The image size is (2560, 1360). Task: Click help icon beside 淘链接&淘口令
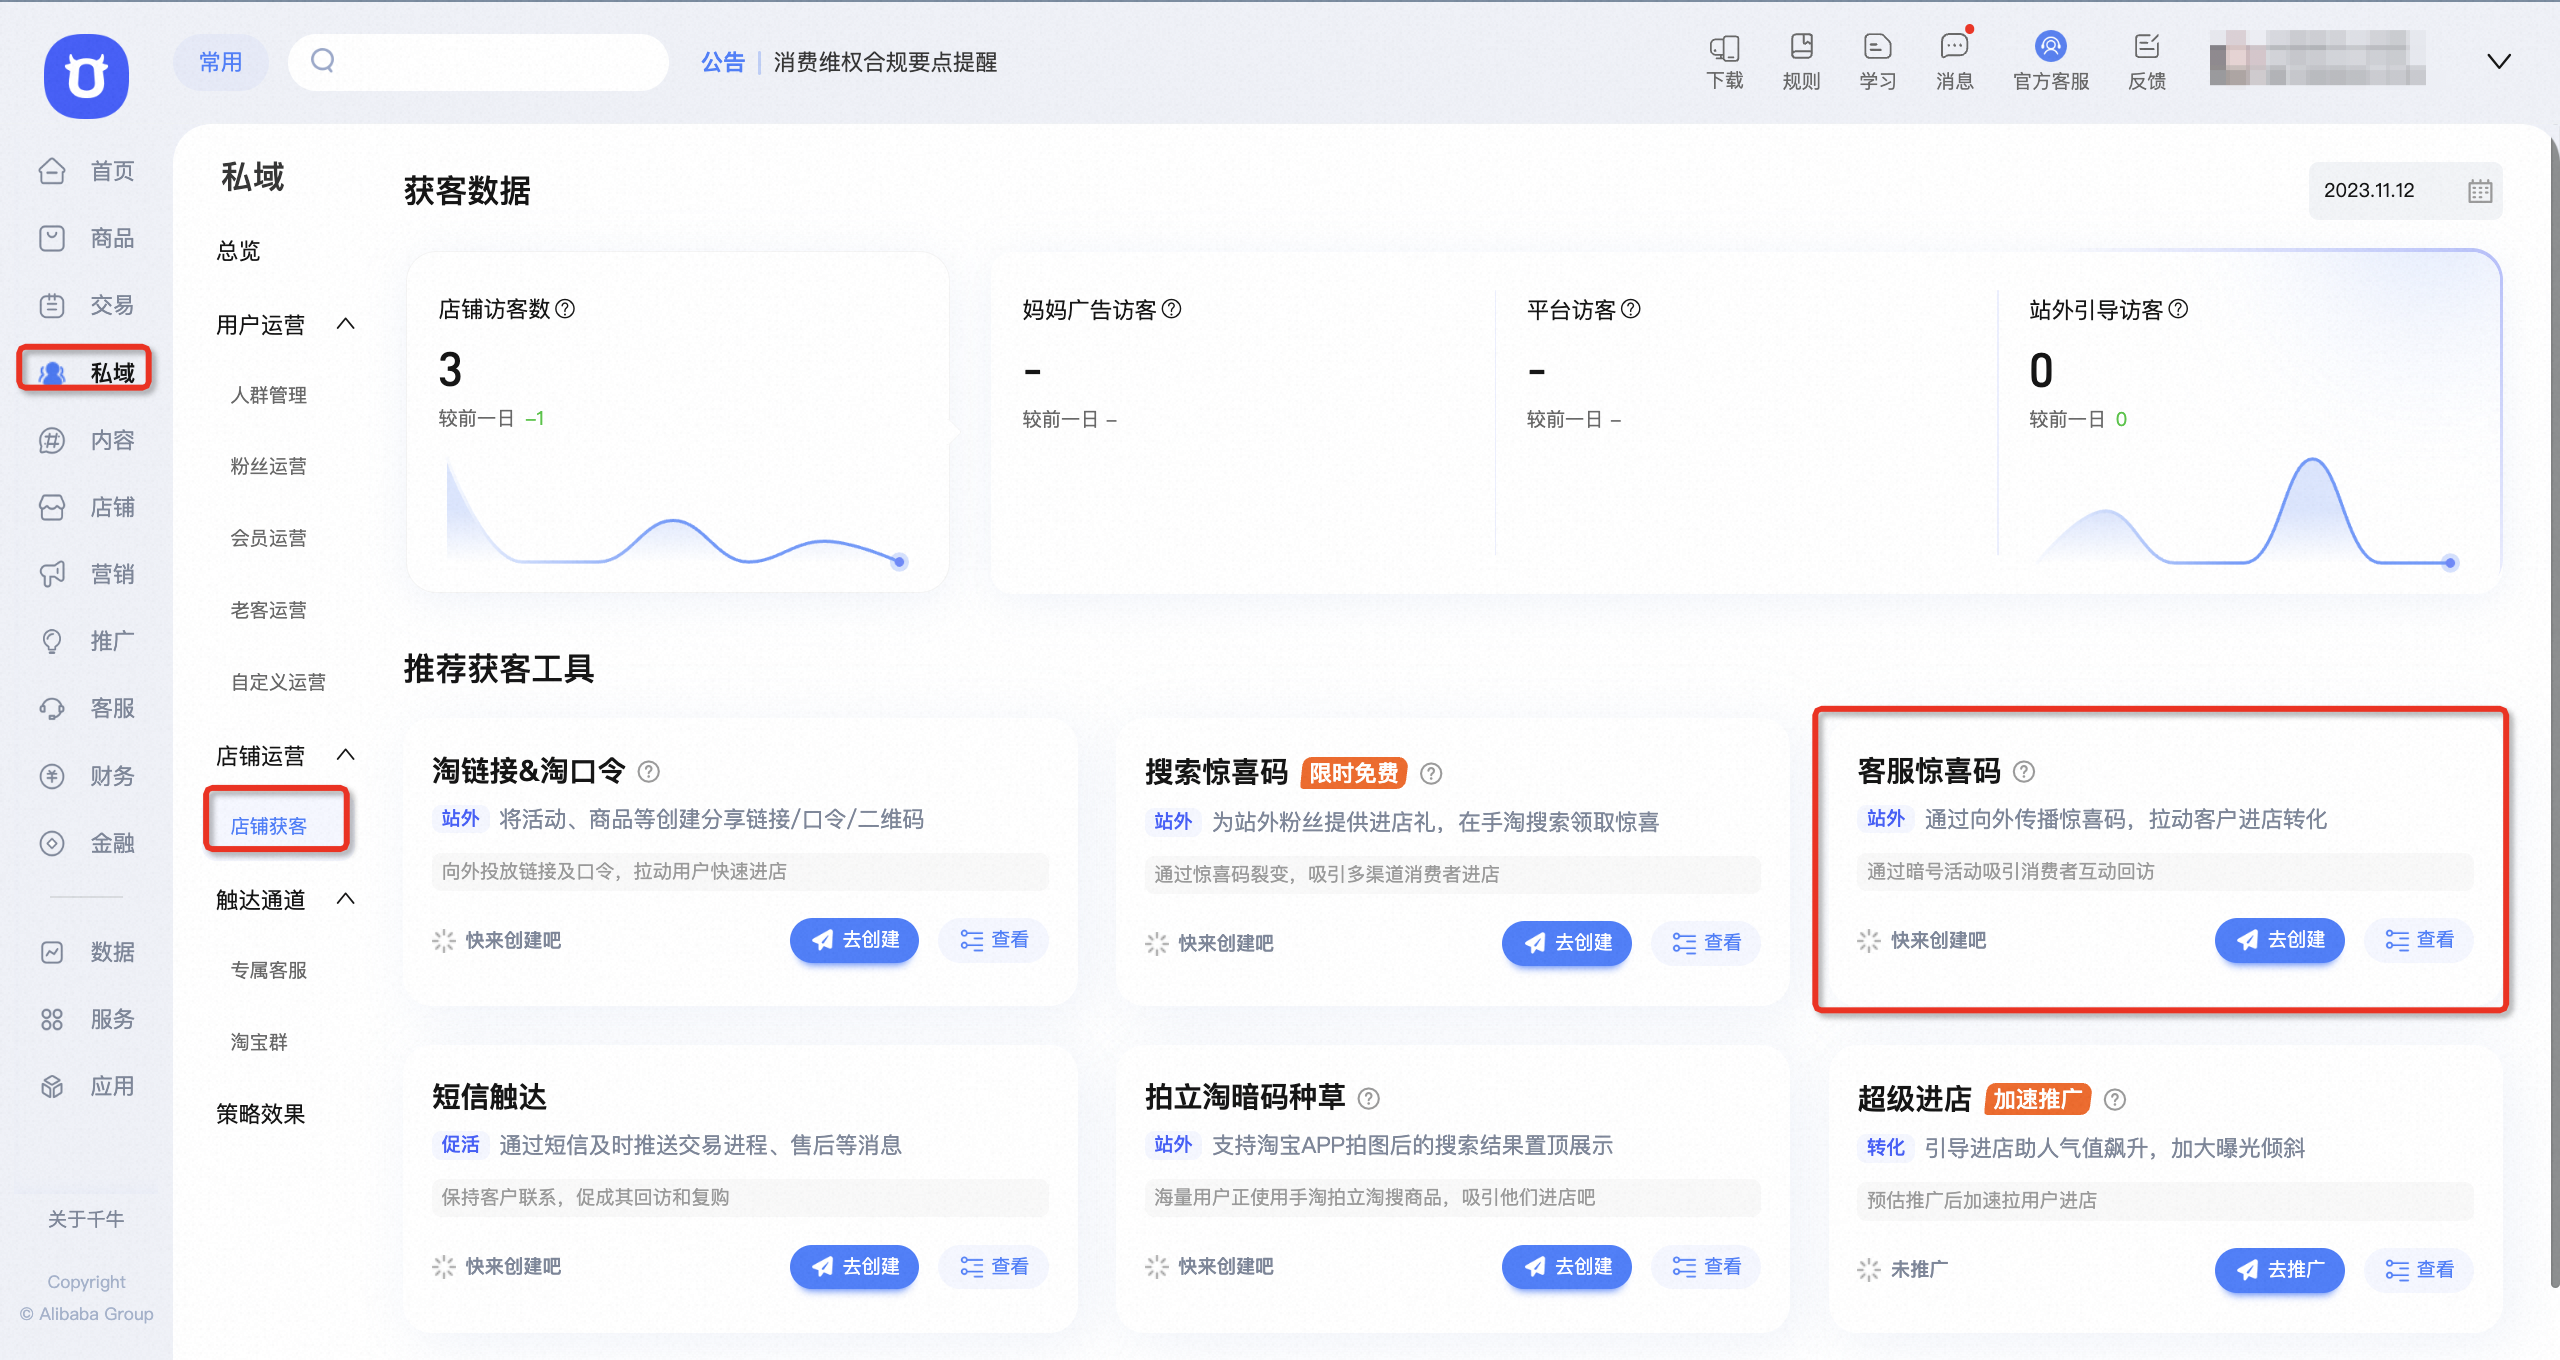[x=649, y=772]
